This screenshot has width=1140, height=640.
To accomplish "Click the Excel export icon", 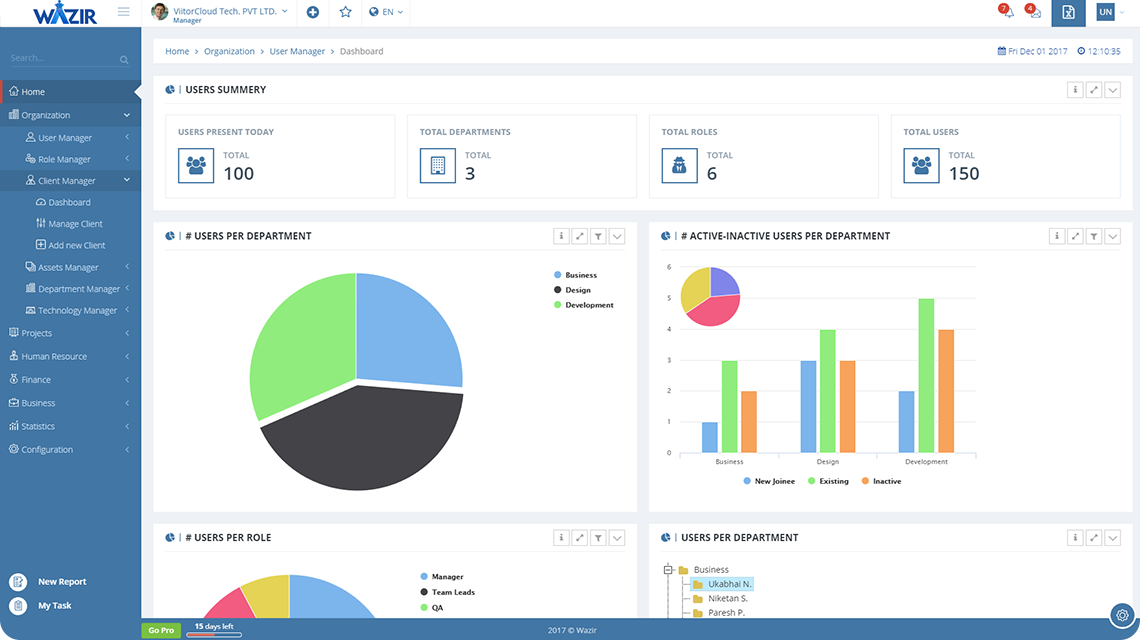I will pyautogui.click(x=1068, y=12).
